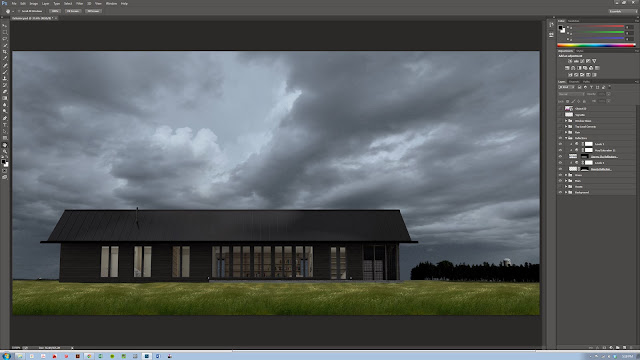Add a Brightness/Contrast adjustment

570,61
